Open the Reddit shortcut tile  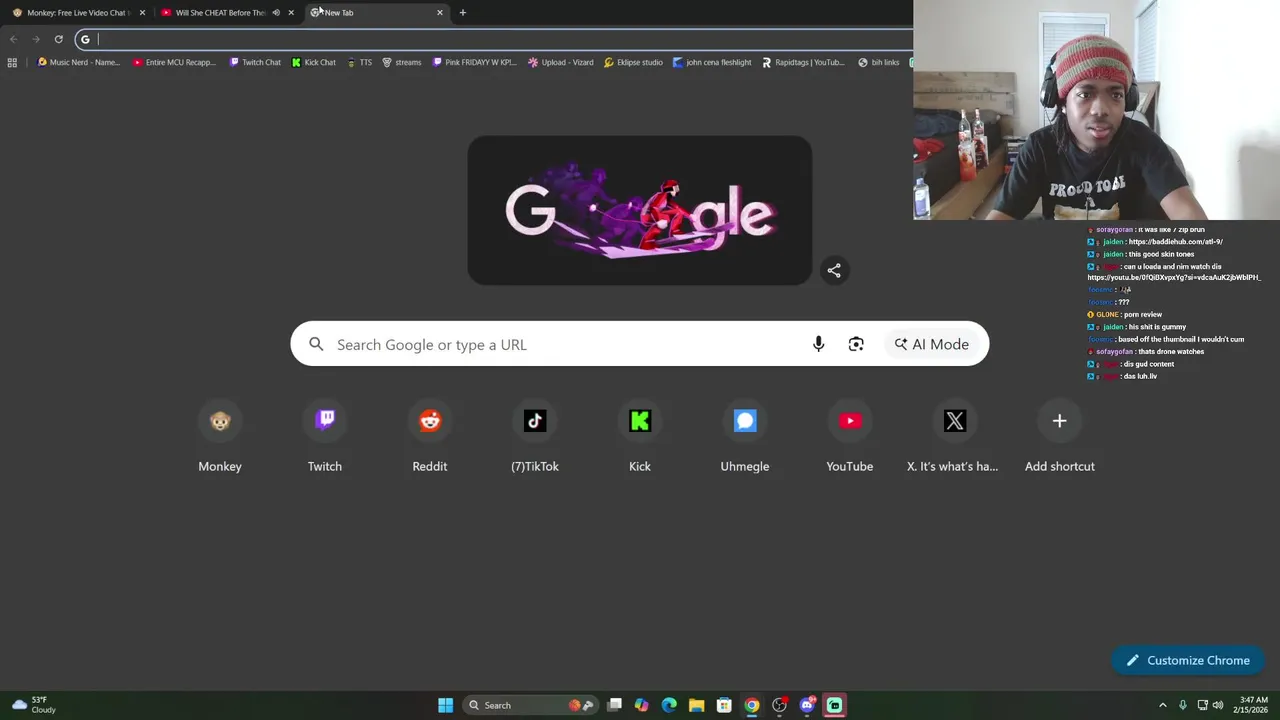tap(430, 438)
